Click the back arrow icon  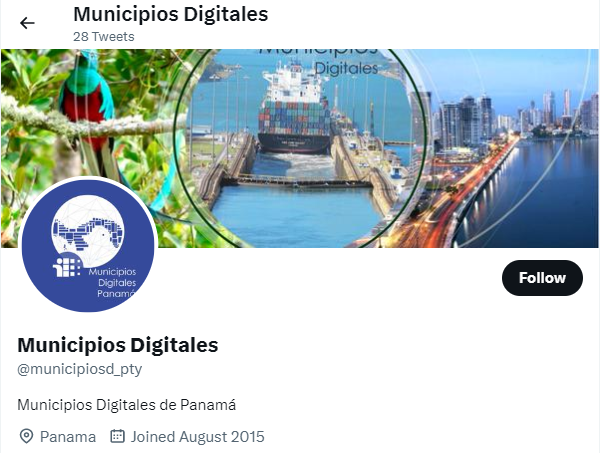[x=27, y=23]
